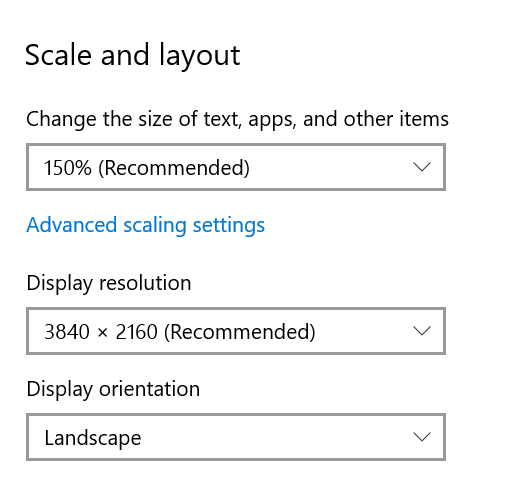
Task: Select the Scale and layout heading
Action: coord(132,56)
